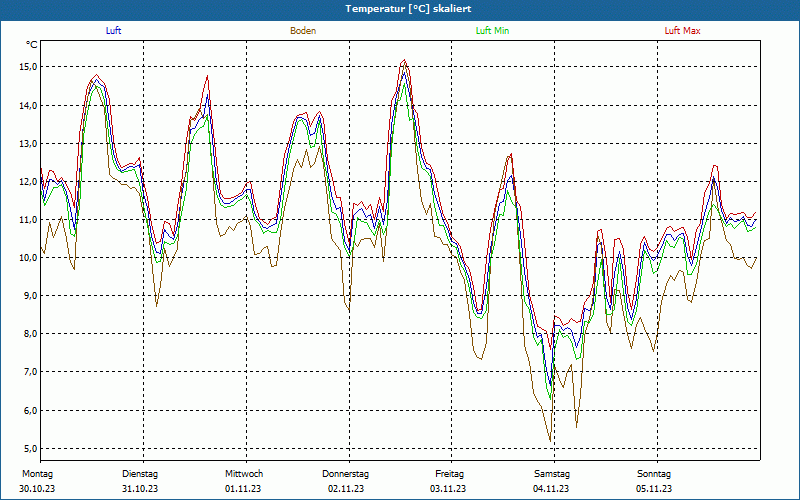
Task: Select the 'Montag' day label
Action: [37, 474]
